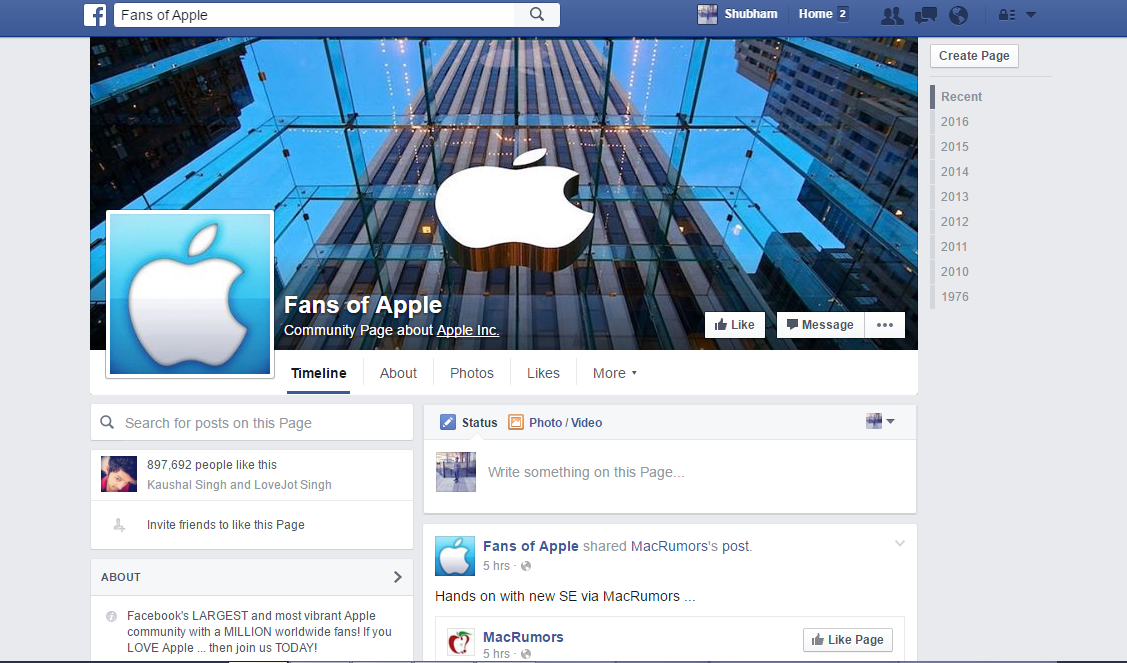This screenshot has height=663, width=1127.
Task: Click Write something on this Page field
Action: pos(586,472)
